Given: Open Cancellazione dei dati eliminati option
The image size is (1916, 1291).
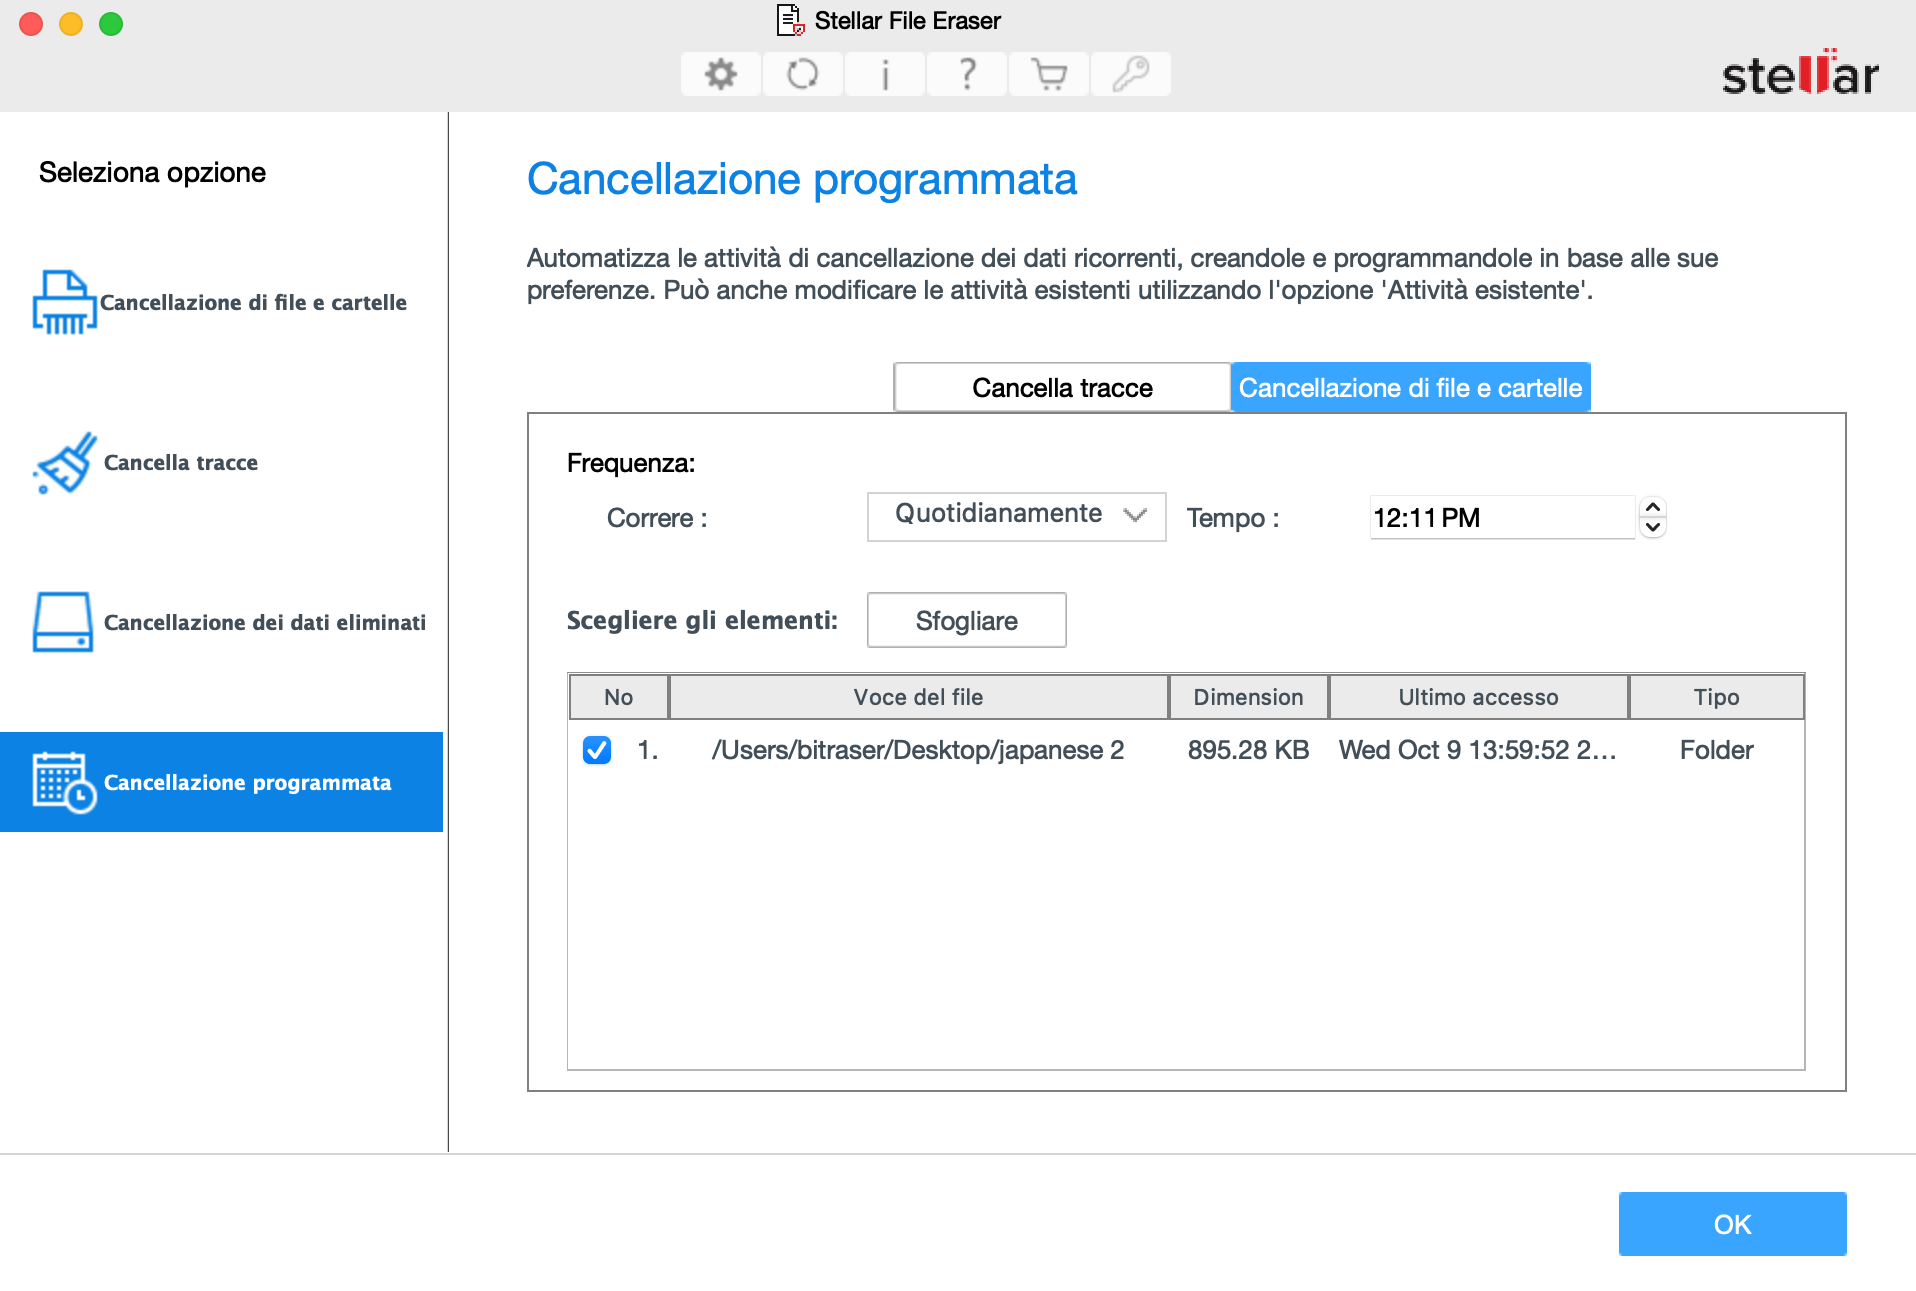Looking at the screenshot, I should tap(222, 622).
